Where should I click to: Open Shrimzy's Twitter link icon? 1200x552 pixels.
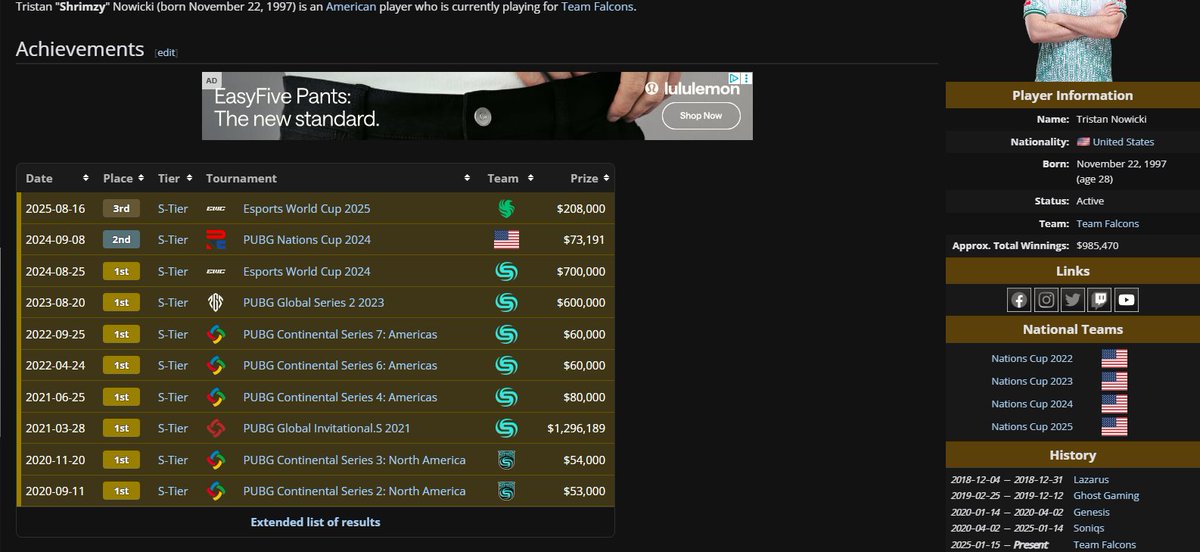tap(1073, 299)
